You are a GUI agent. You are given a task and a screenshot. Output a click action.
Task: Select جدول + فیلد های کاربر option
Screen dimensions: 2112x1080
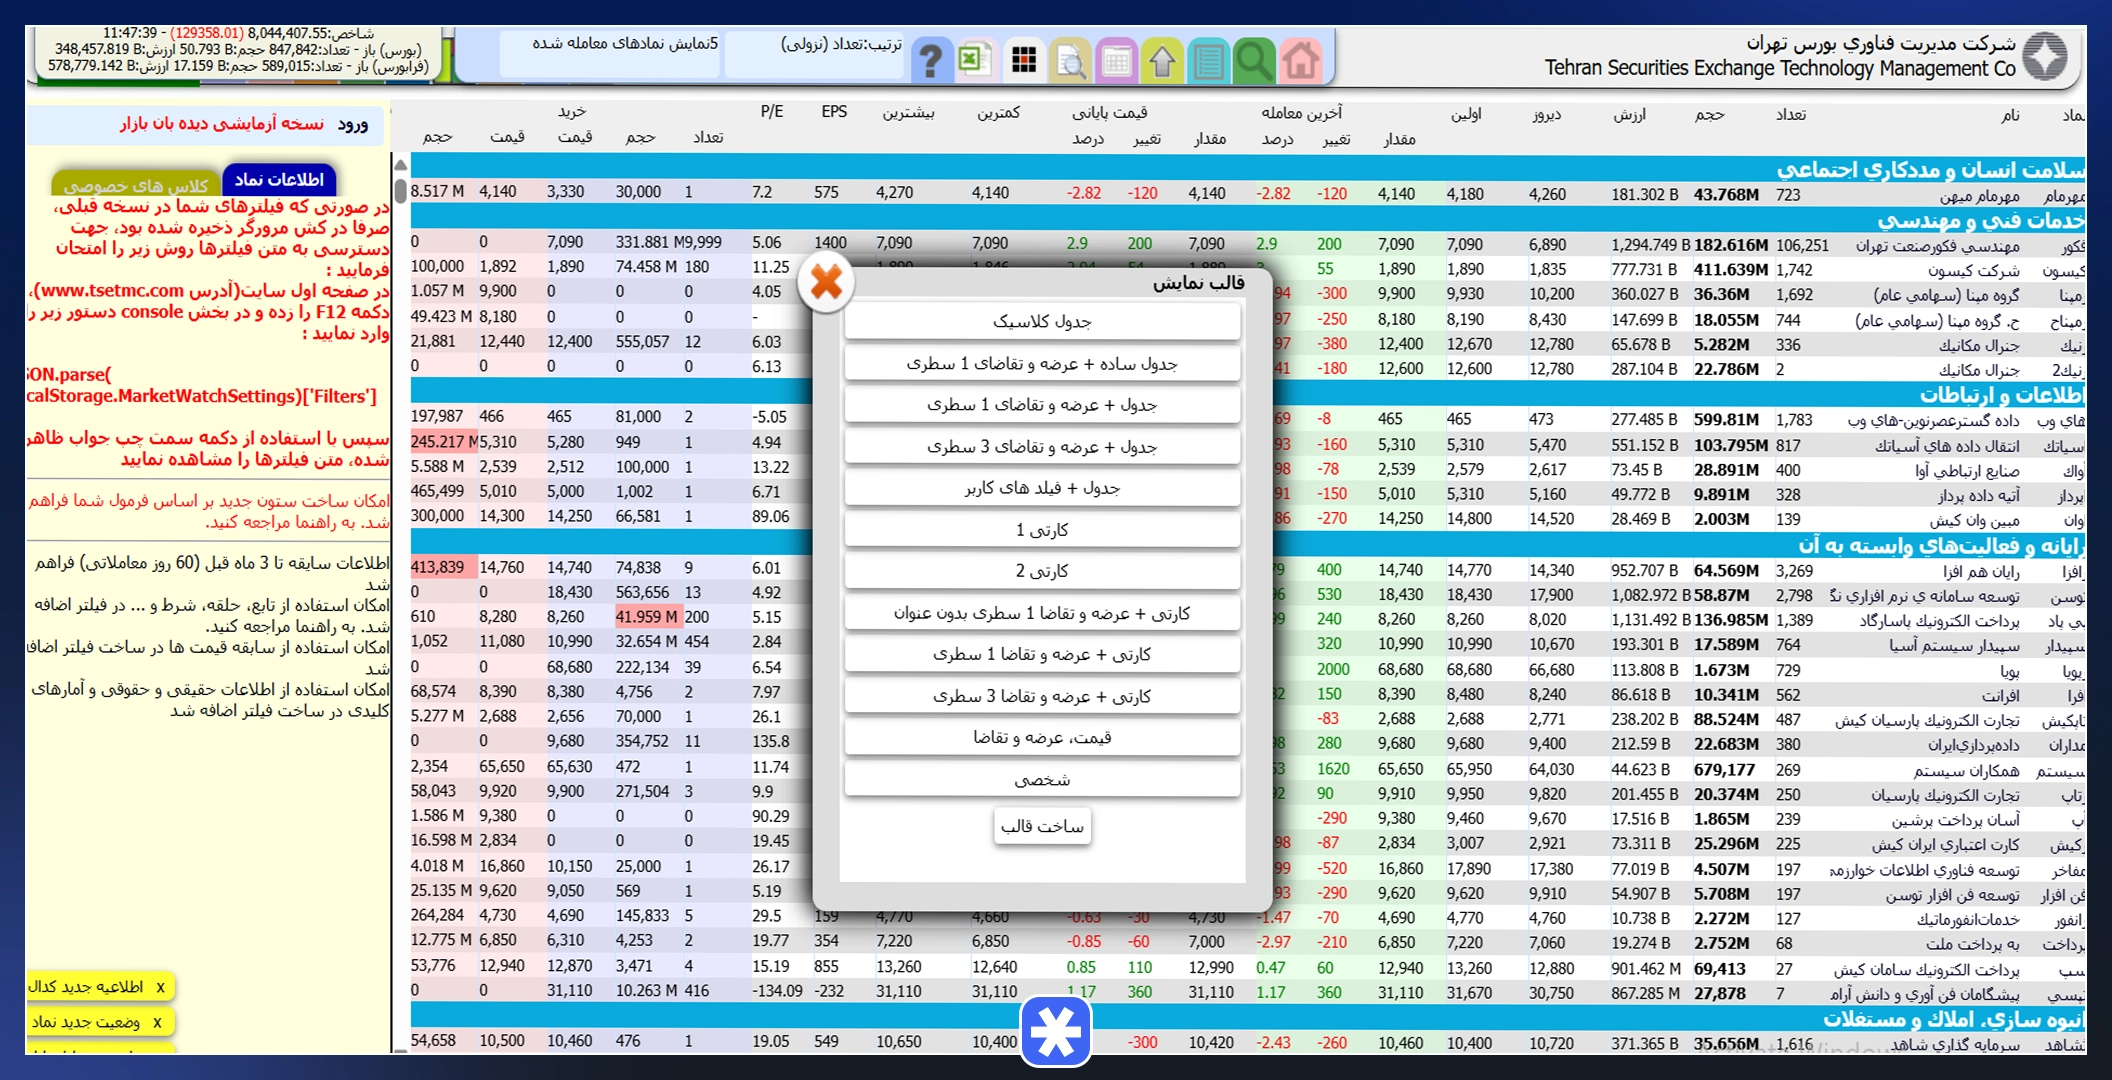click(1042, 487)
